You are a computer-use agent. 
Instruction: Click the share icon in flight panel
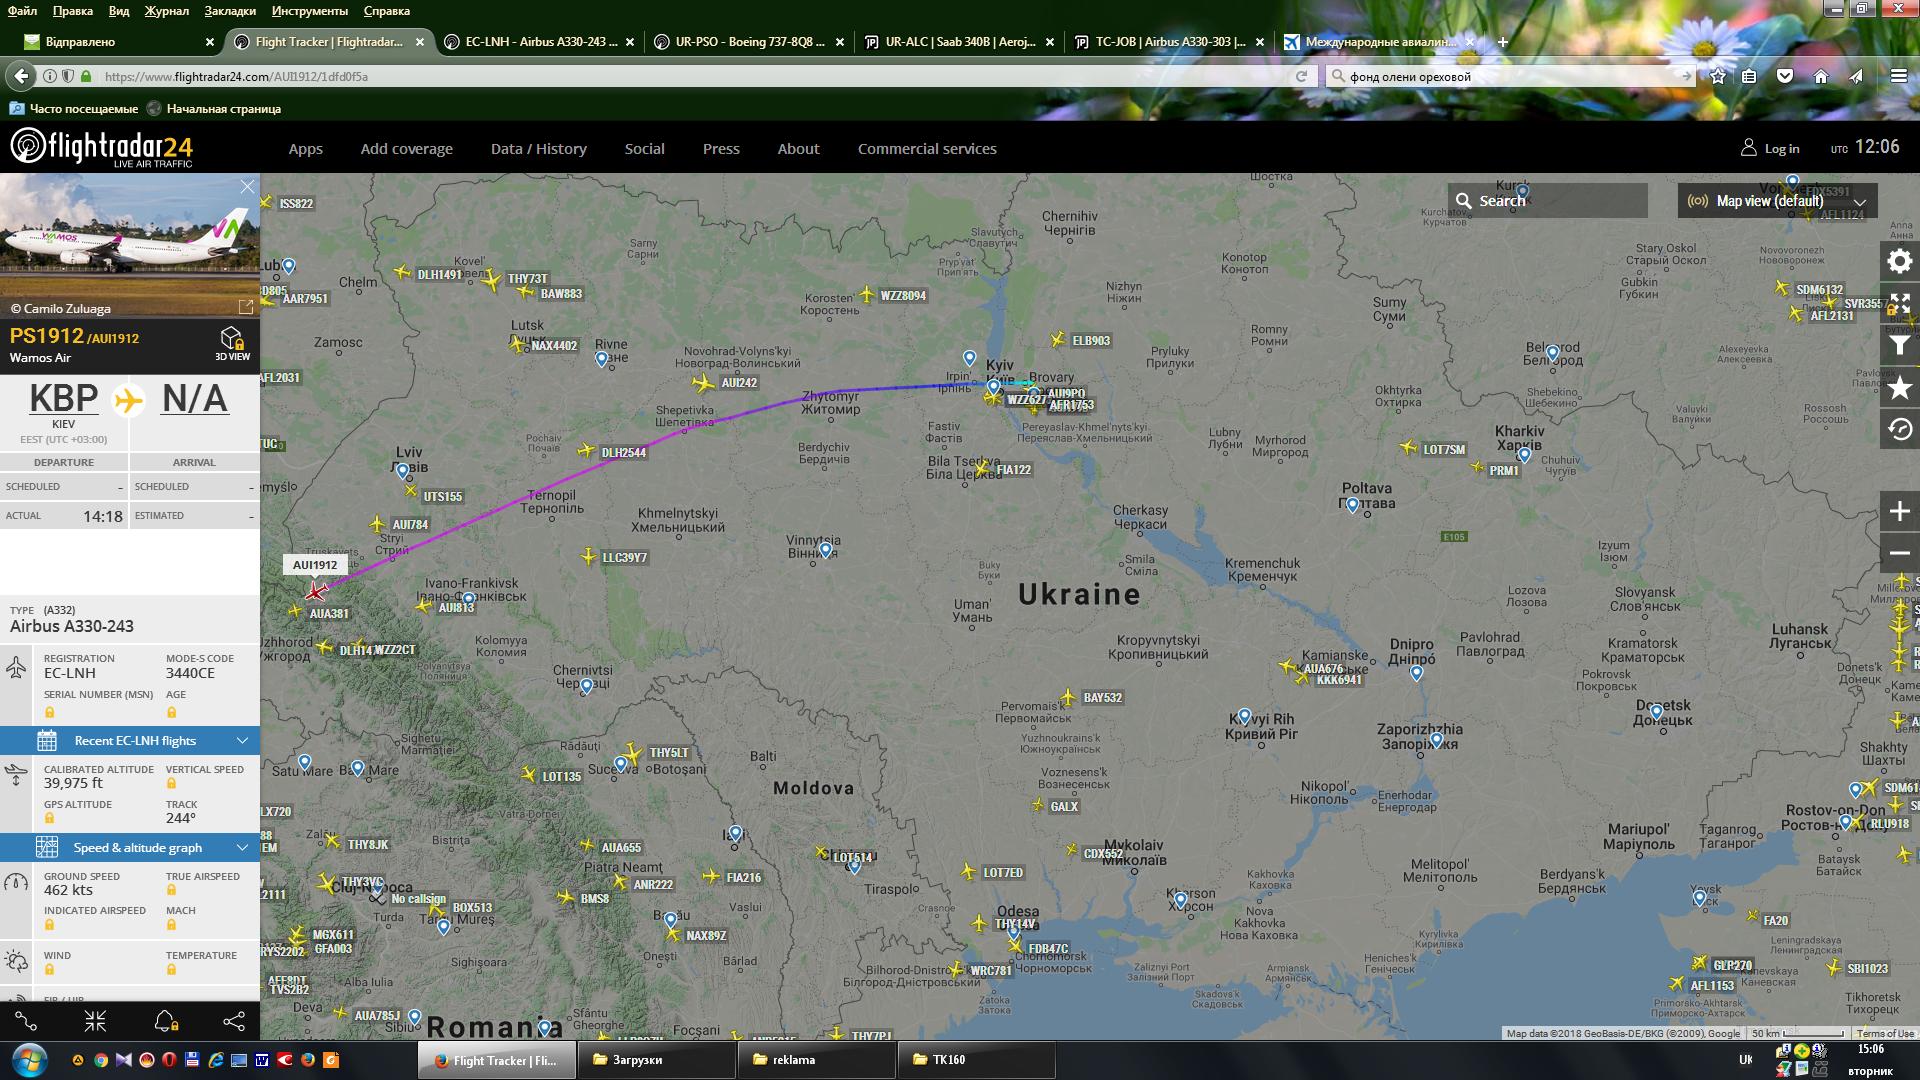point(233,1021)
